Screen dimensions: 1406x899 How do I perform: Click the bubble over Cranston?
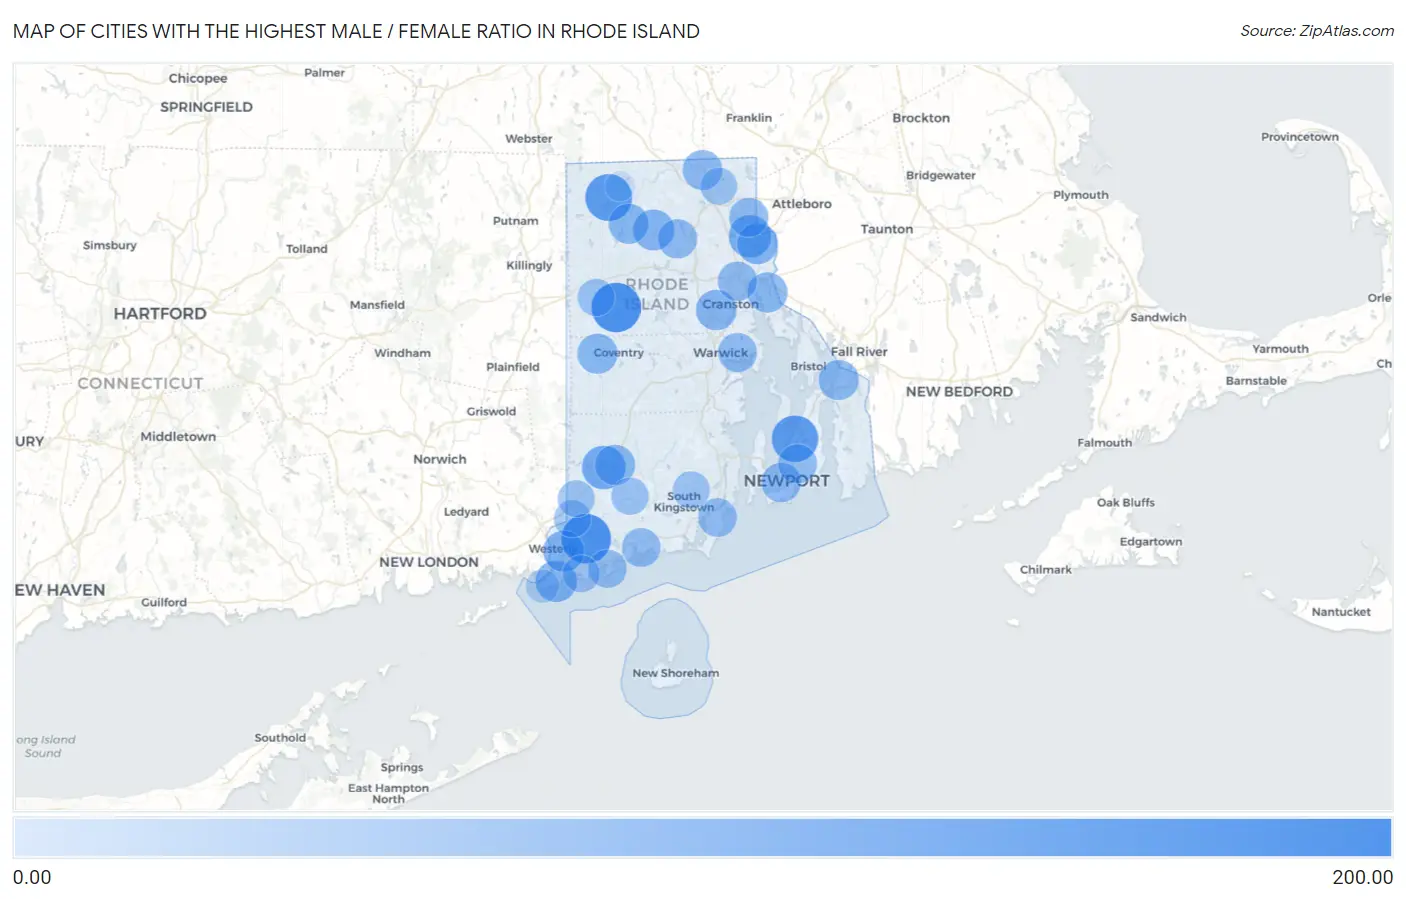(716, 309)
